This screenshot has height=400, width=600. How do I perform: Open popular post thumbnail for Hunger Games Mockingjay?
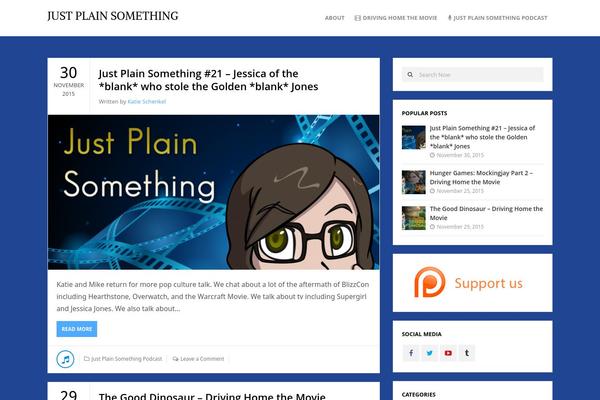(x=413, y=182)
